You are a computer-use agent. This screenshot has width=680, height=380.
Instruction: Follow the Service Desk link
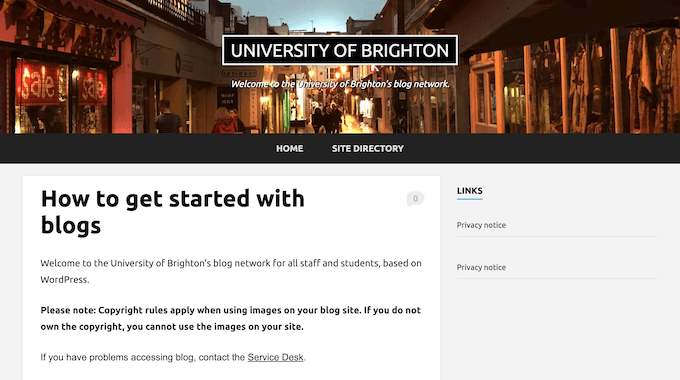click(x=275, y=357)
